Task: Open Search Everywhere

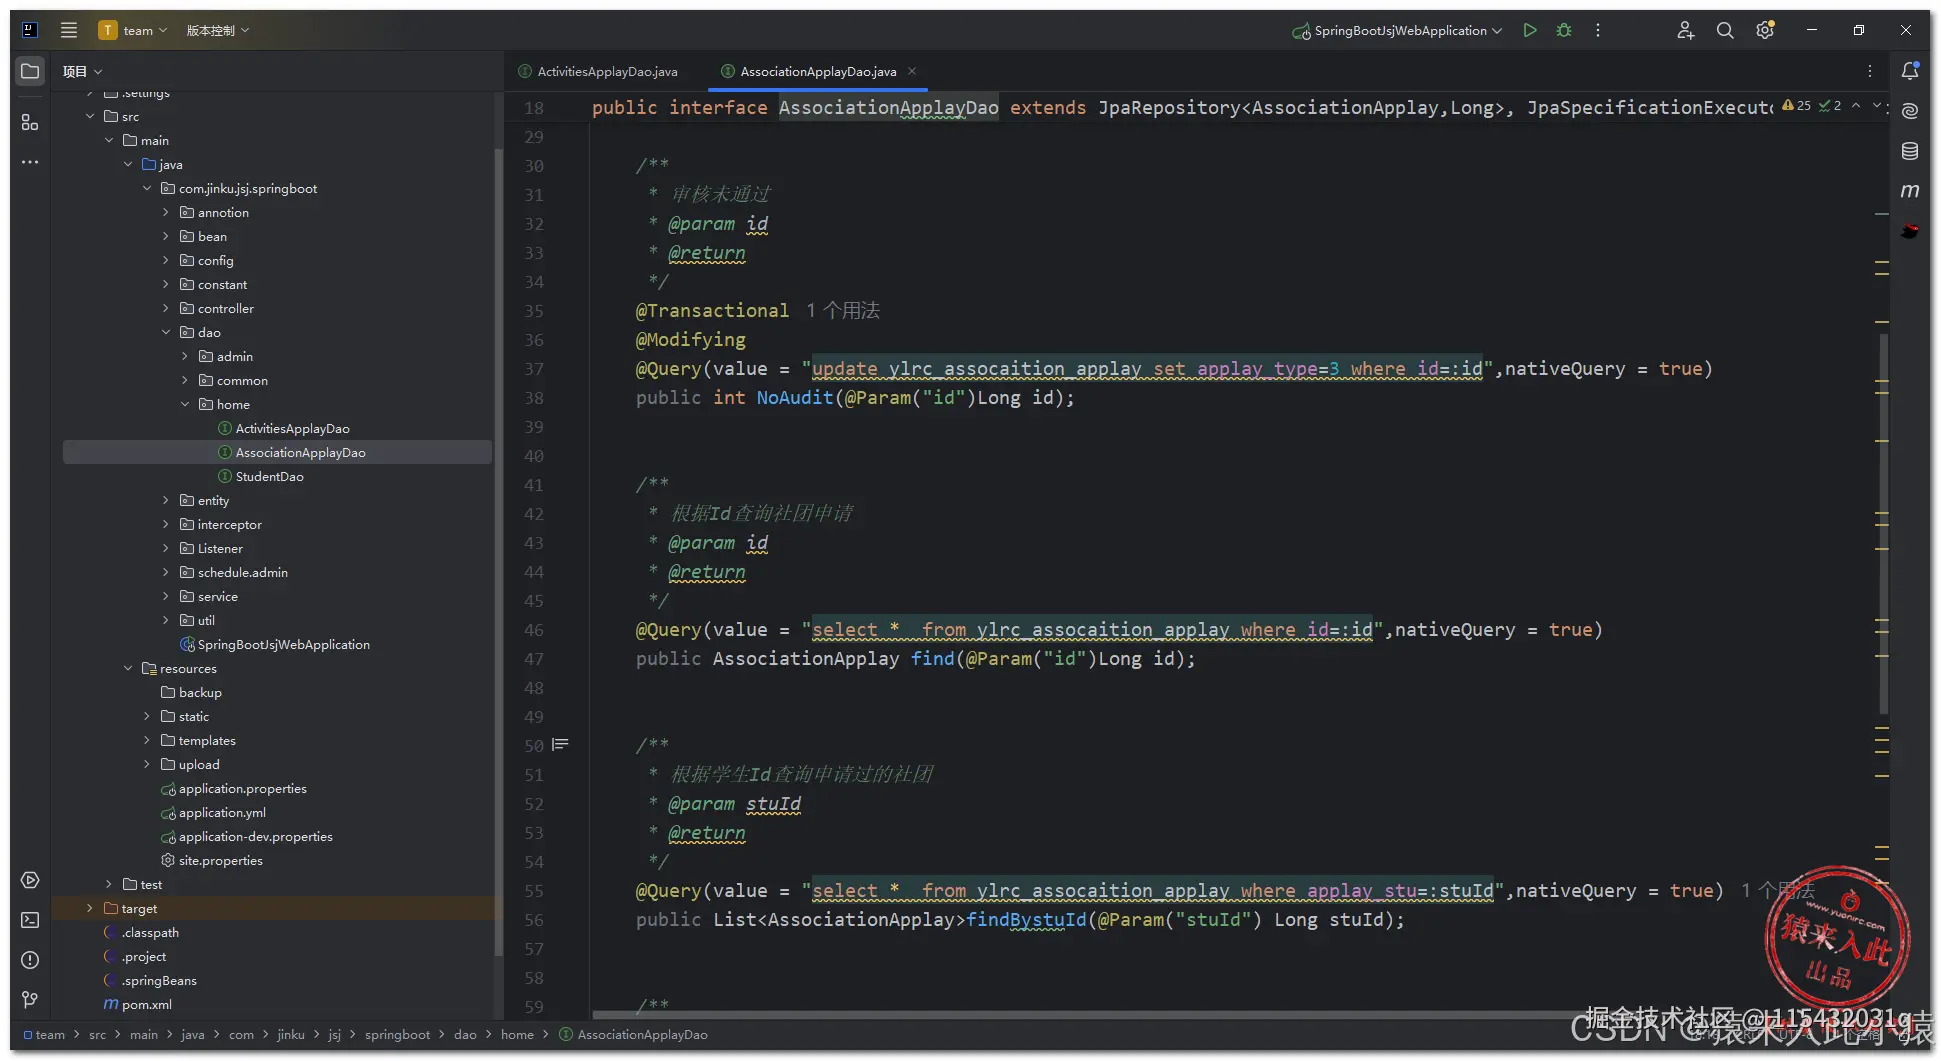Action: [x=1725, y=30]
